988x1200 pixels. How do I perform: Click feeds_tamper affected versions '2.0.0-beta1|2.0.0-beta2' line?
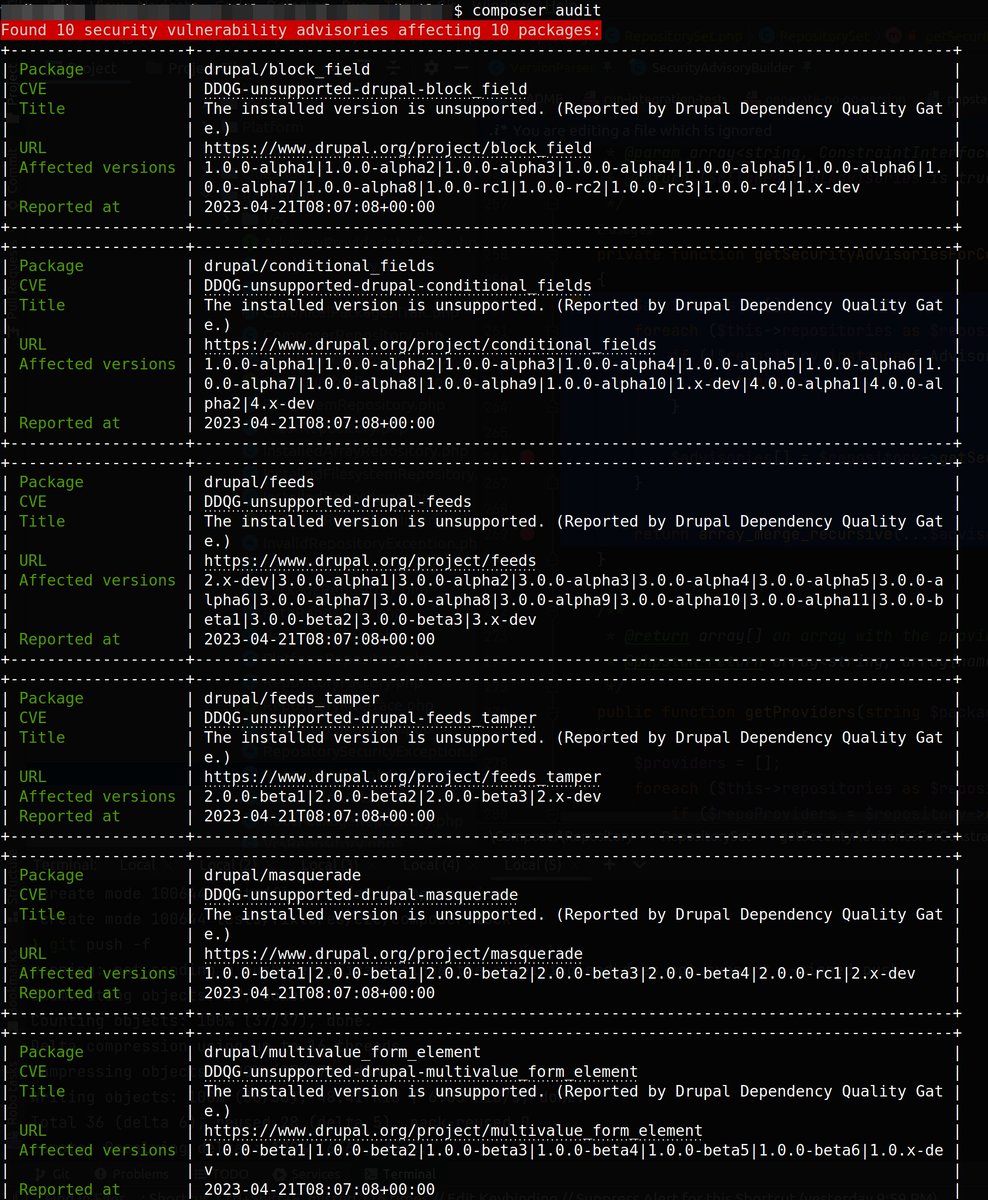point(402,796)
